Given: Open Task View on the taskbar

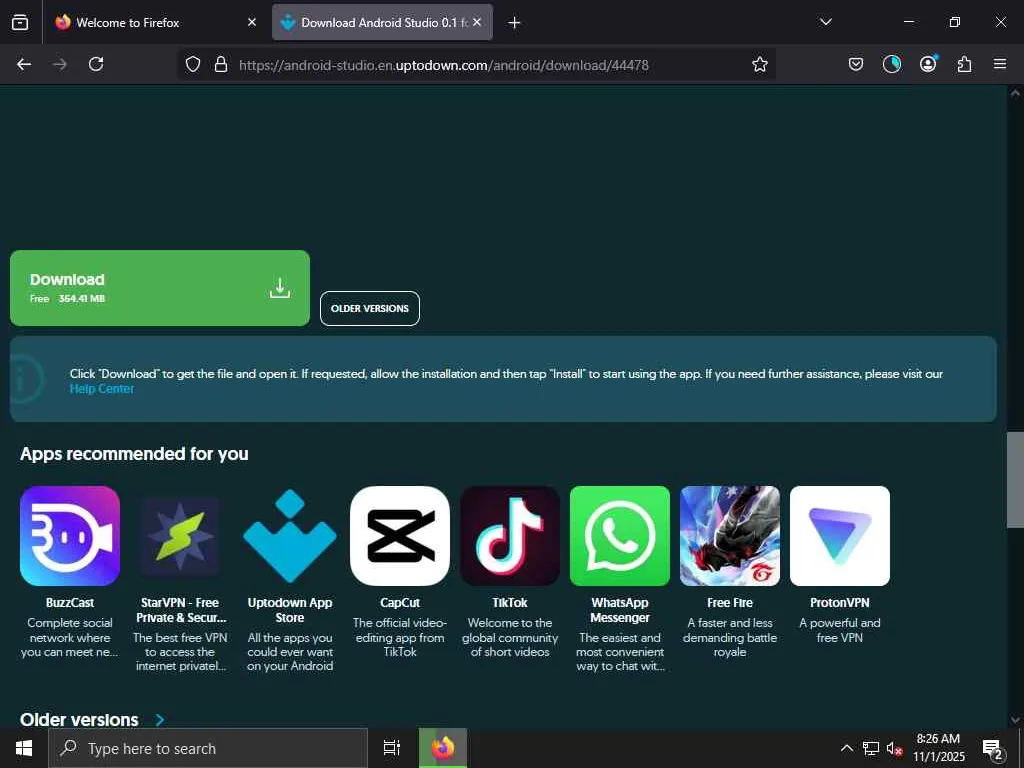Looking at the screenshot, I should pyautogui.click(x=392, y=748).
